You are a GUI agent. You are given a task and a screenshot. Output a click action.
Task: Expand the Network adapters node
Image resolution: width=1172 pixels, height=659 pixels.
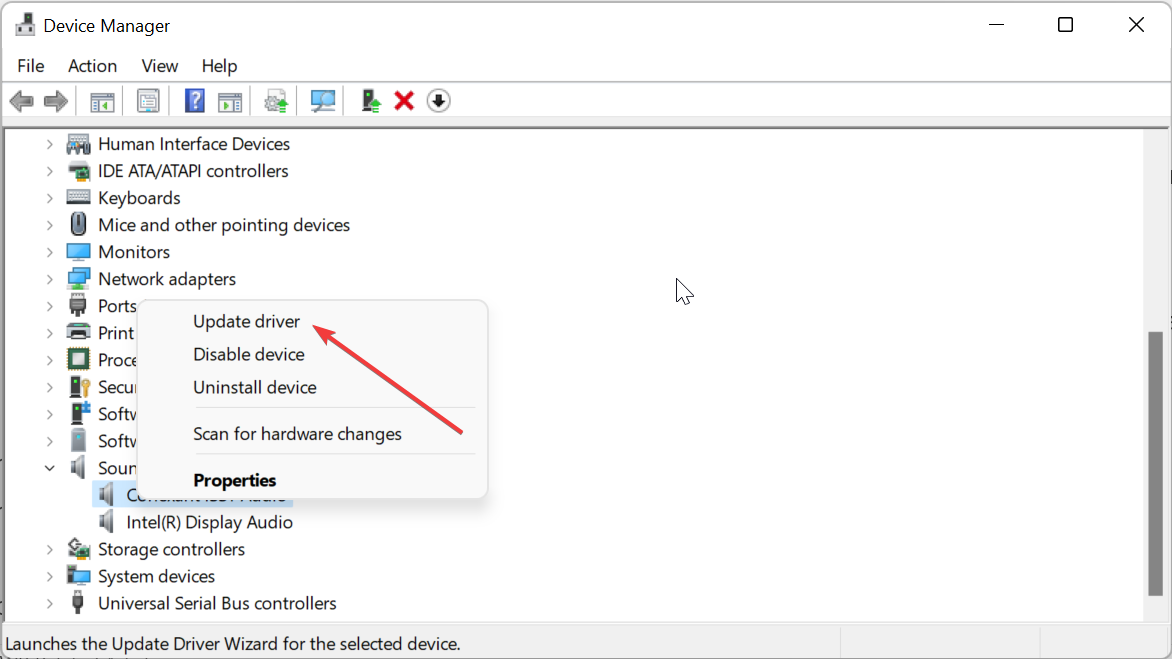pyautogui.click(x=49, y=279)
